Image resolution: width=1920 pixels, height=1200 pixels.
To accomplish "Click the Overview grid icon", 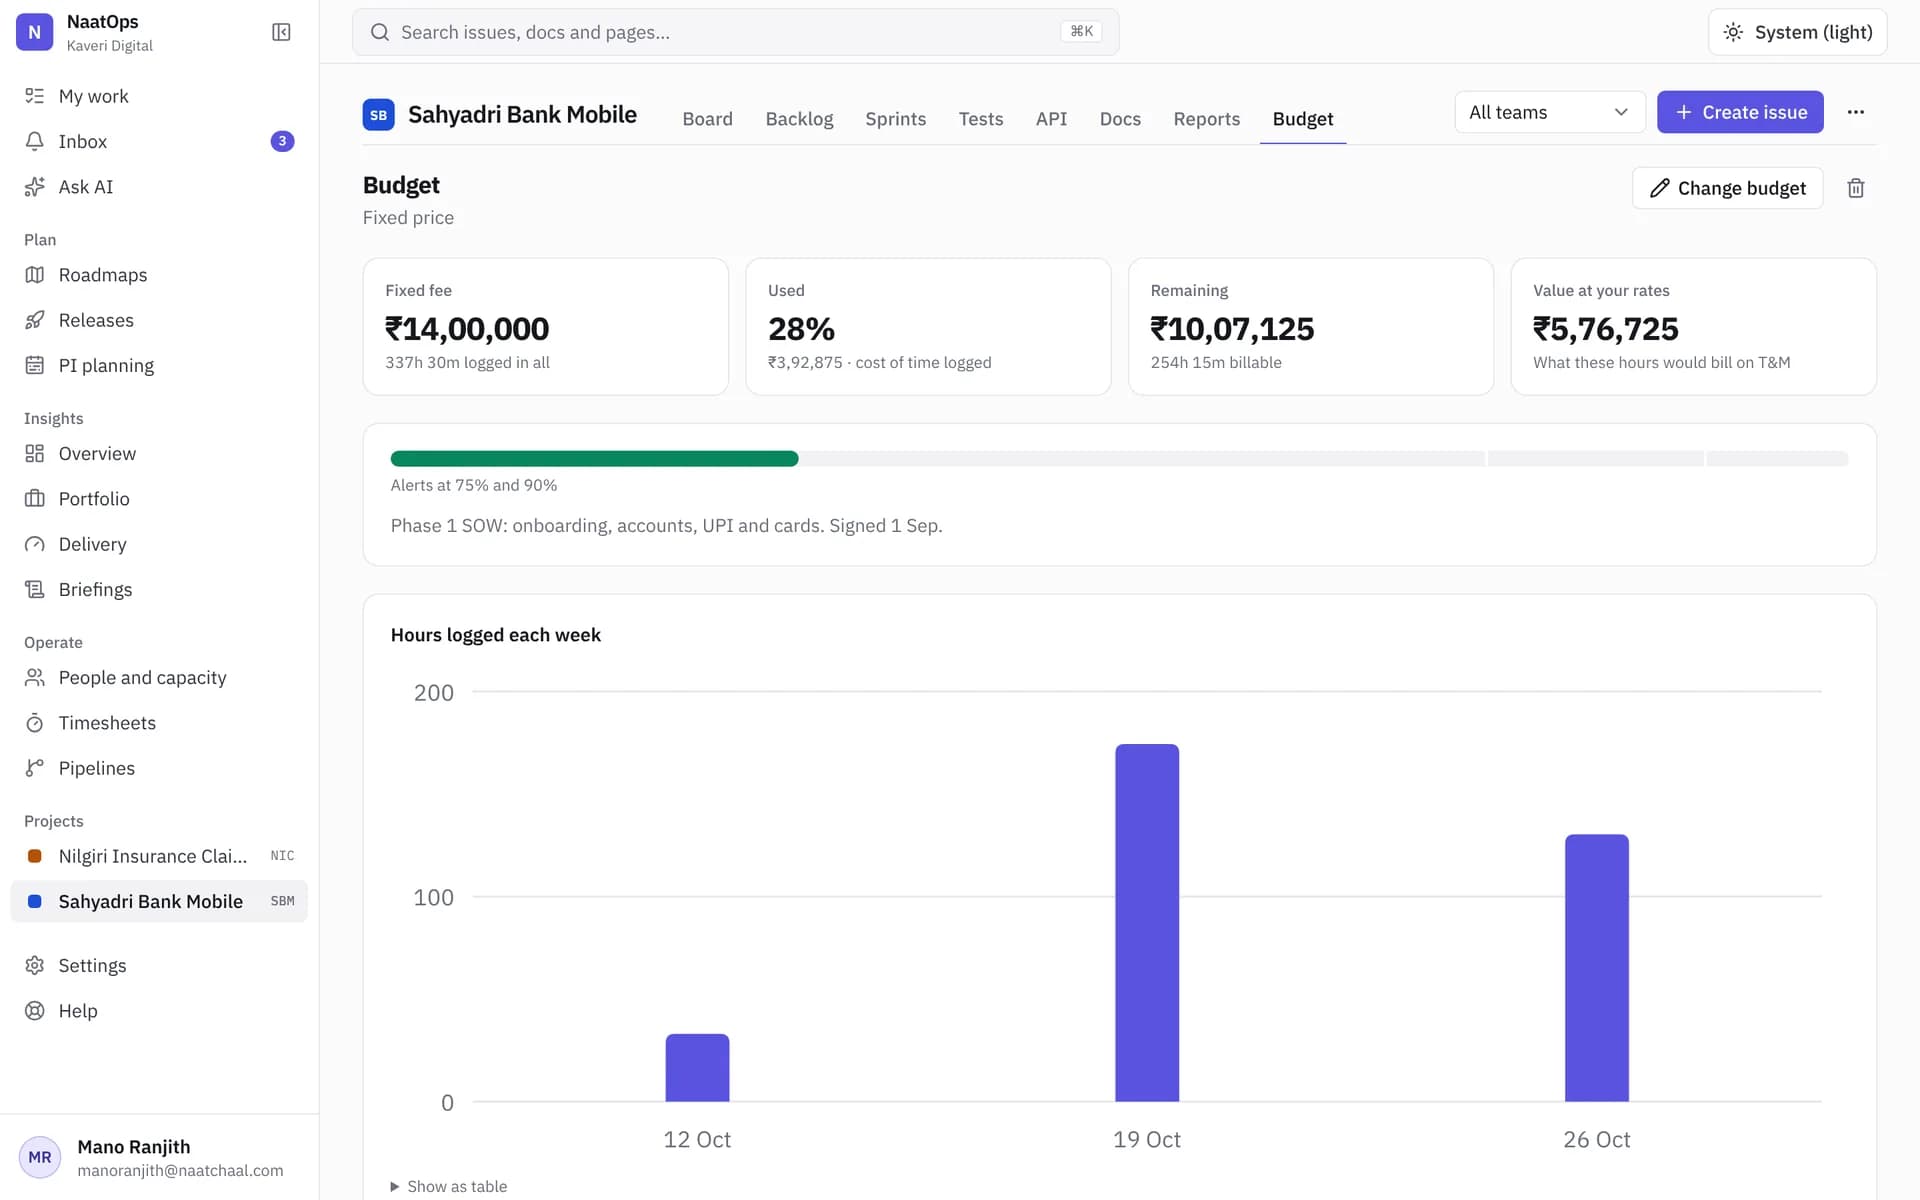I will pyautogui.click(x=35, y=453).
